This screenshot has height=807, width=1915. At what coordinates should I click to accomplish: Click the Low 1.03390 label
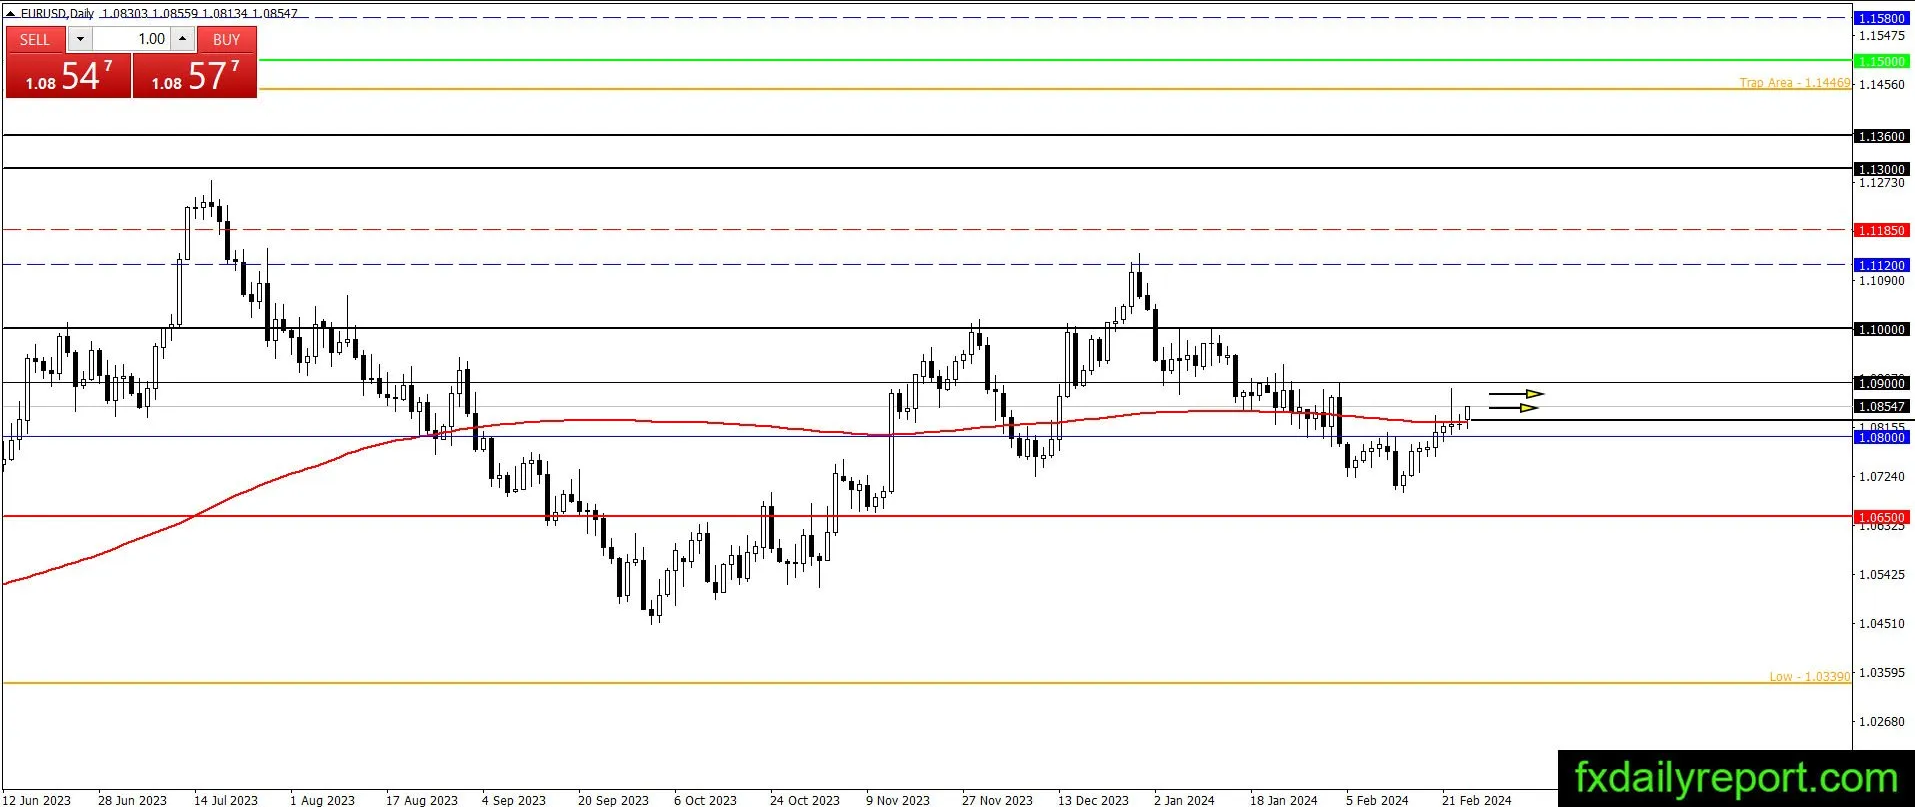[1809, 677]
